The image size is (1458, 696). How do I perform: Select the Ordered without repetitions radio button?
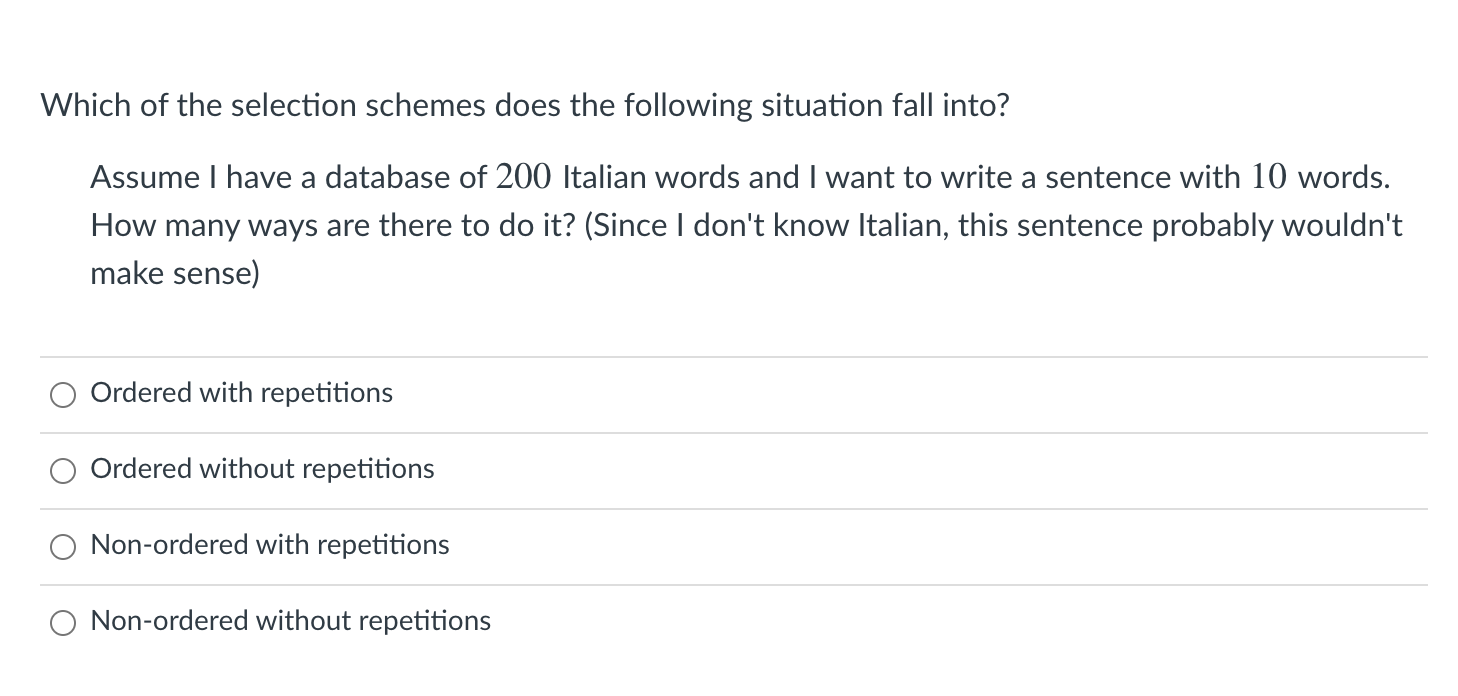click(62, 470)
